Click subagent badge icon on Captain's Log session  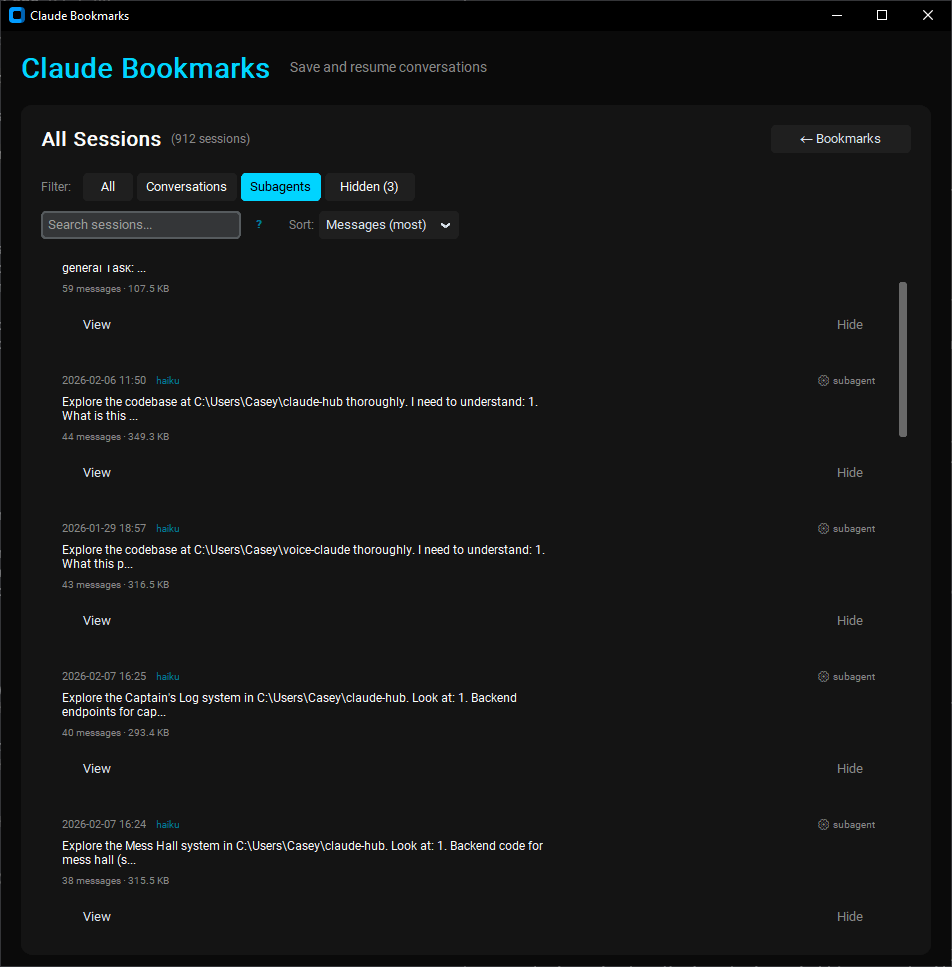point(824,677)
